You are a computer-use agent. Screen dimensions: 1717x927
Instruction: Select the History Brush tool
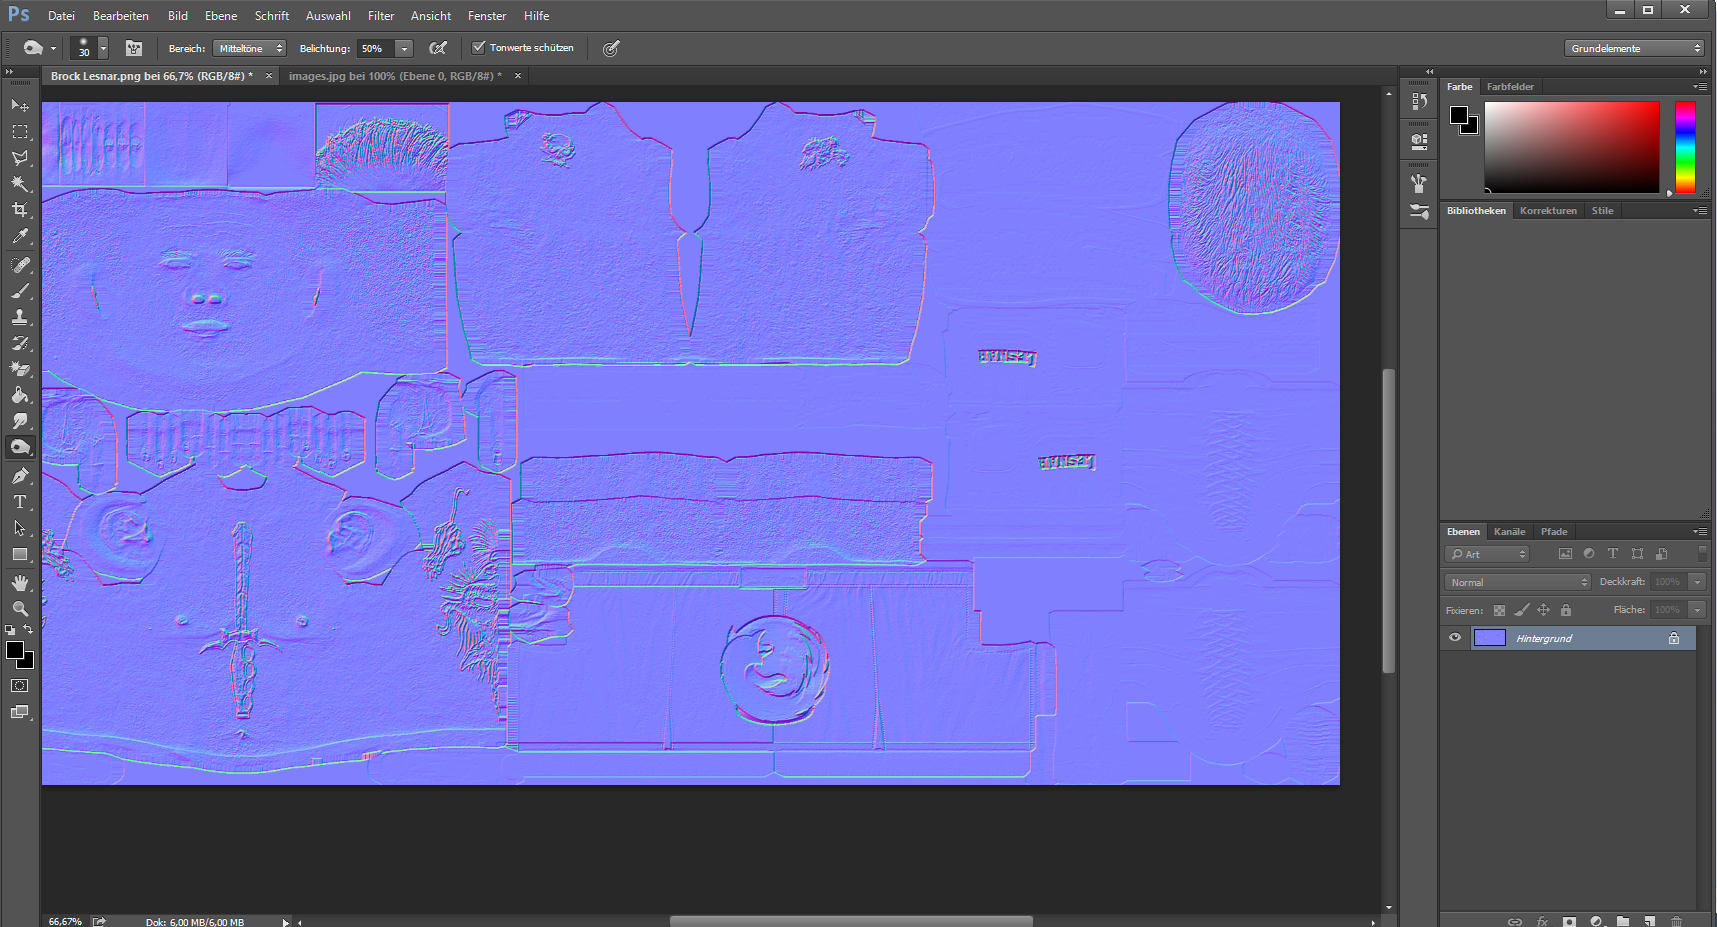tap(20, 343)
